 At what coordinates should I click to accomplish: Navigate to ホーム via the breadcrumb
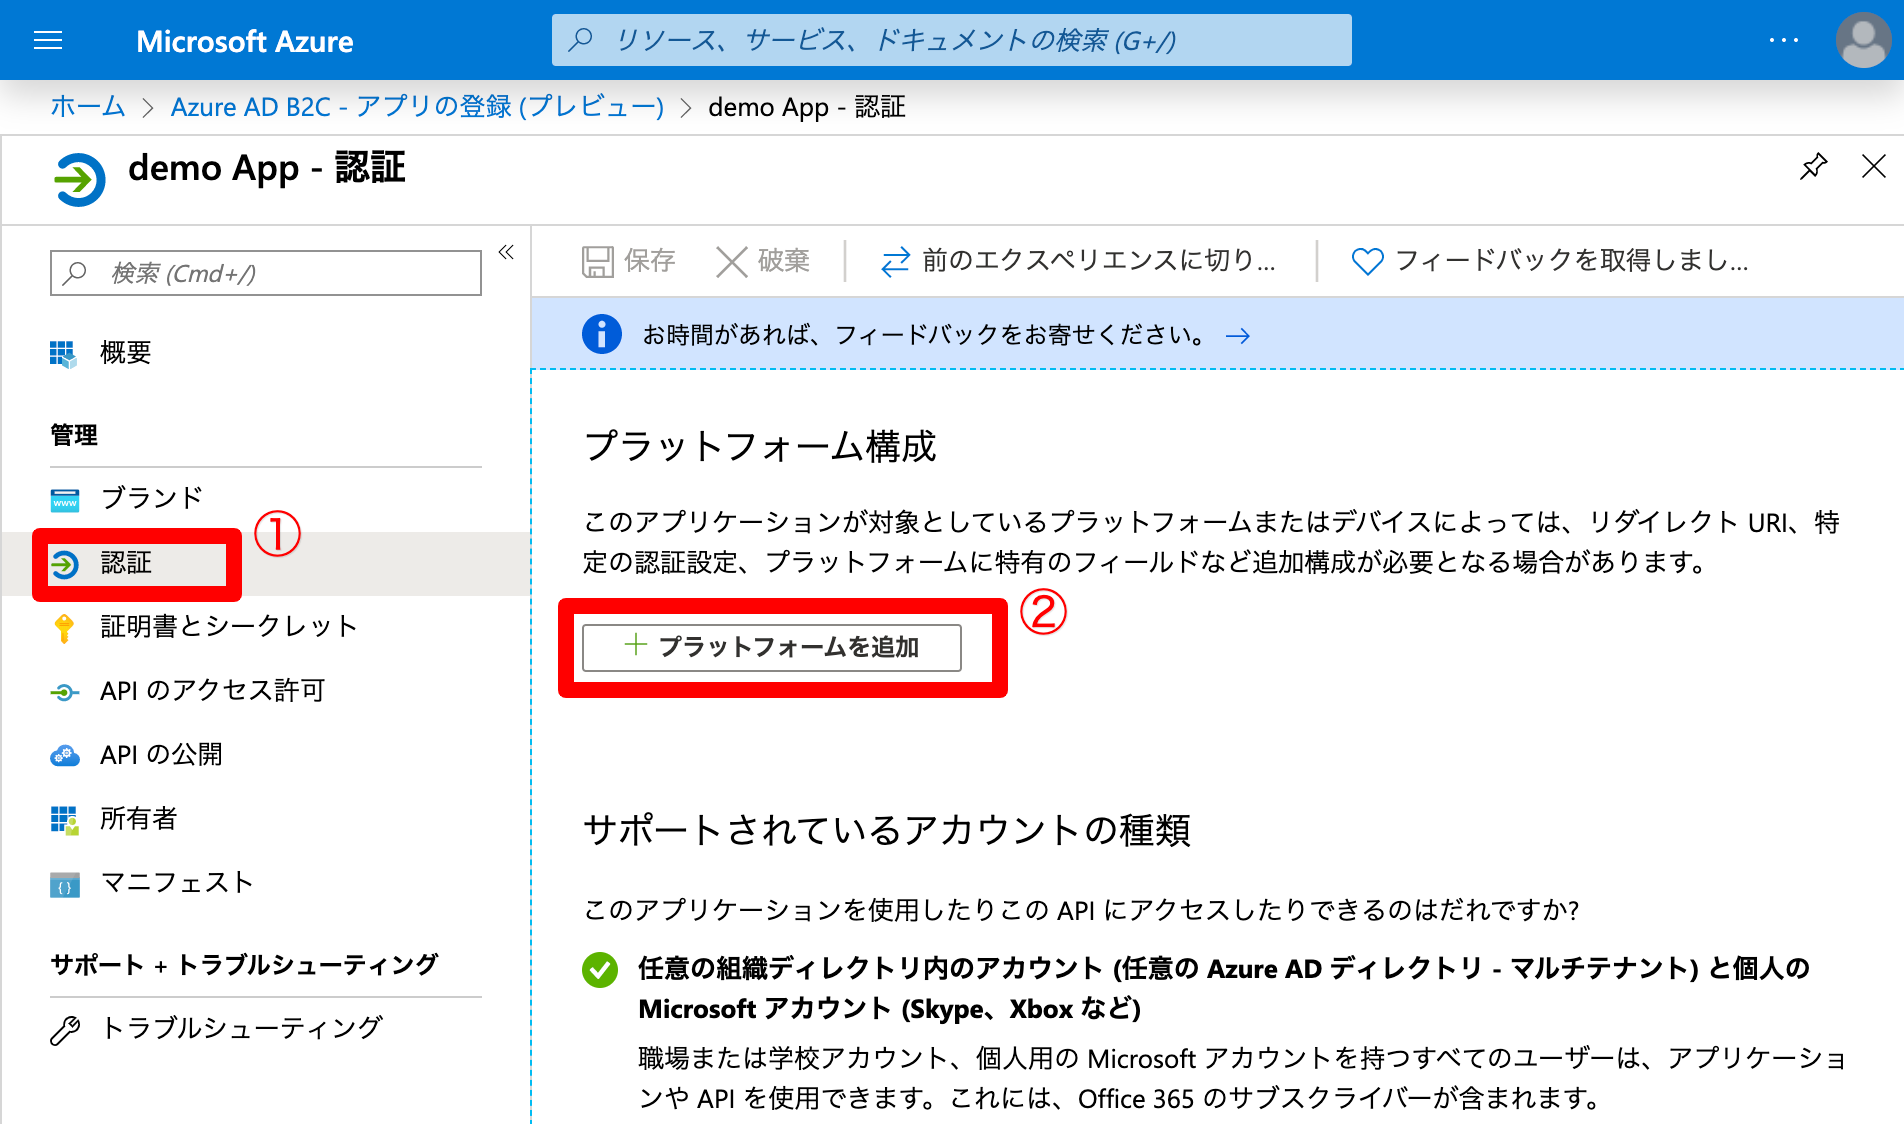87,107
